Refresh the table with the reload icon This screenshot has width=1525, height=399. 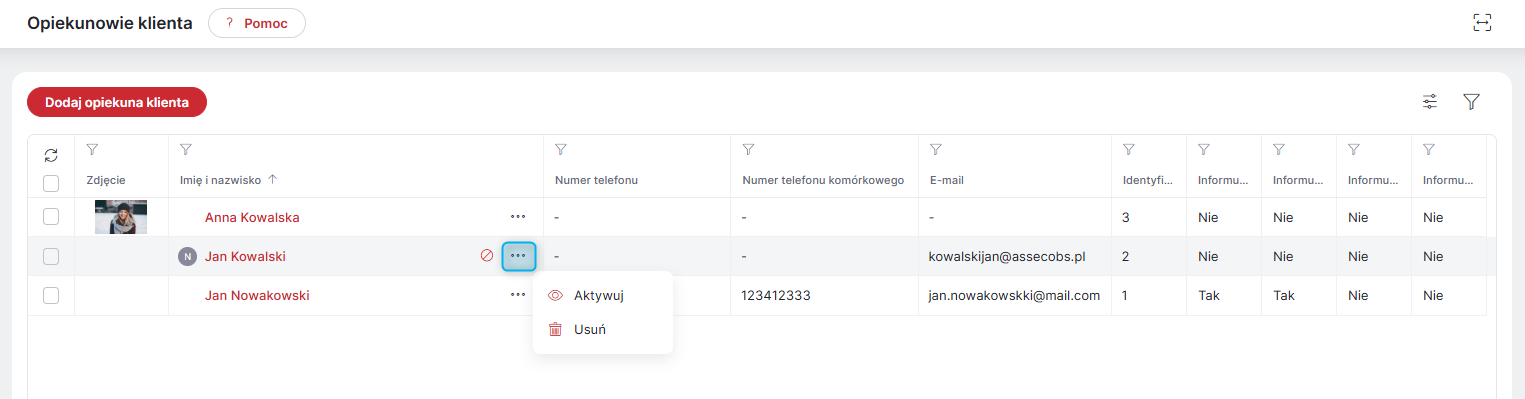[51, 155]
